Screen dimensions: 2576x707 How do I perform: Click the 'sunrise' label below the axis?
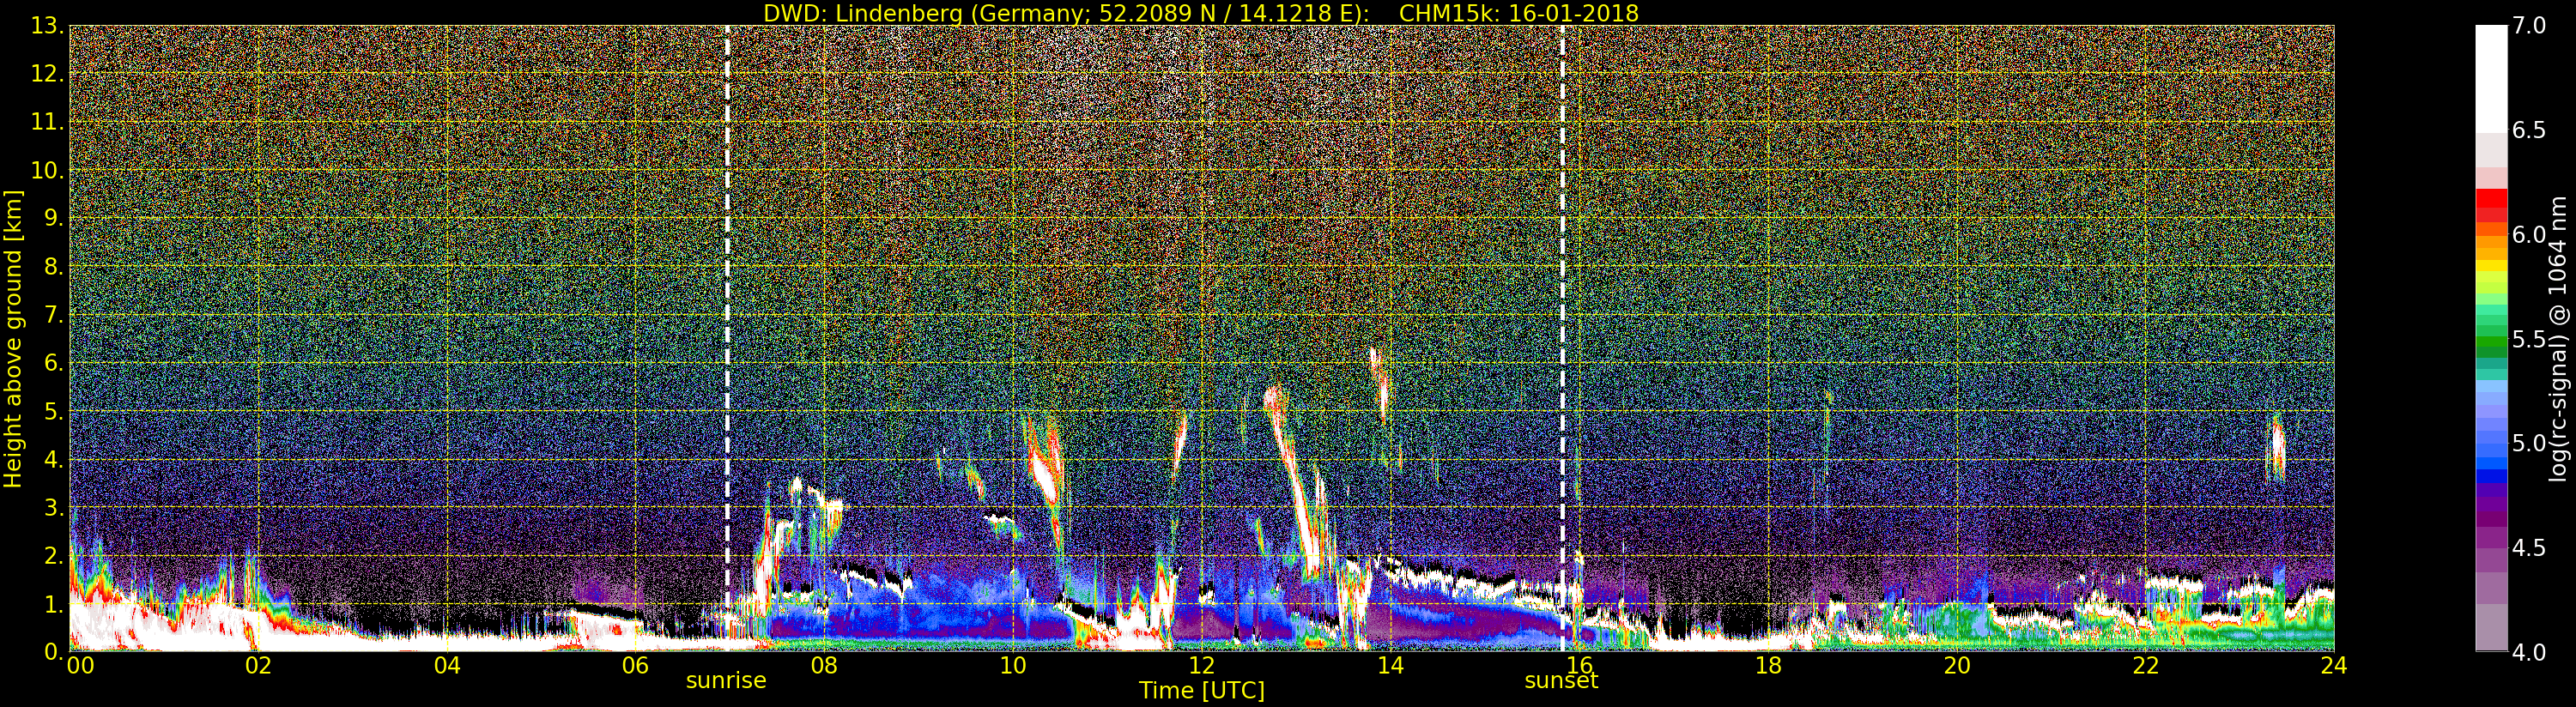(x=726, y=681)
